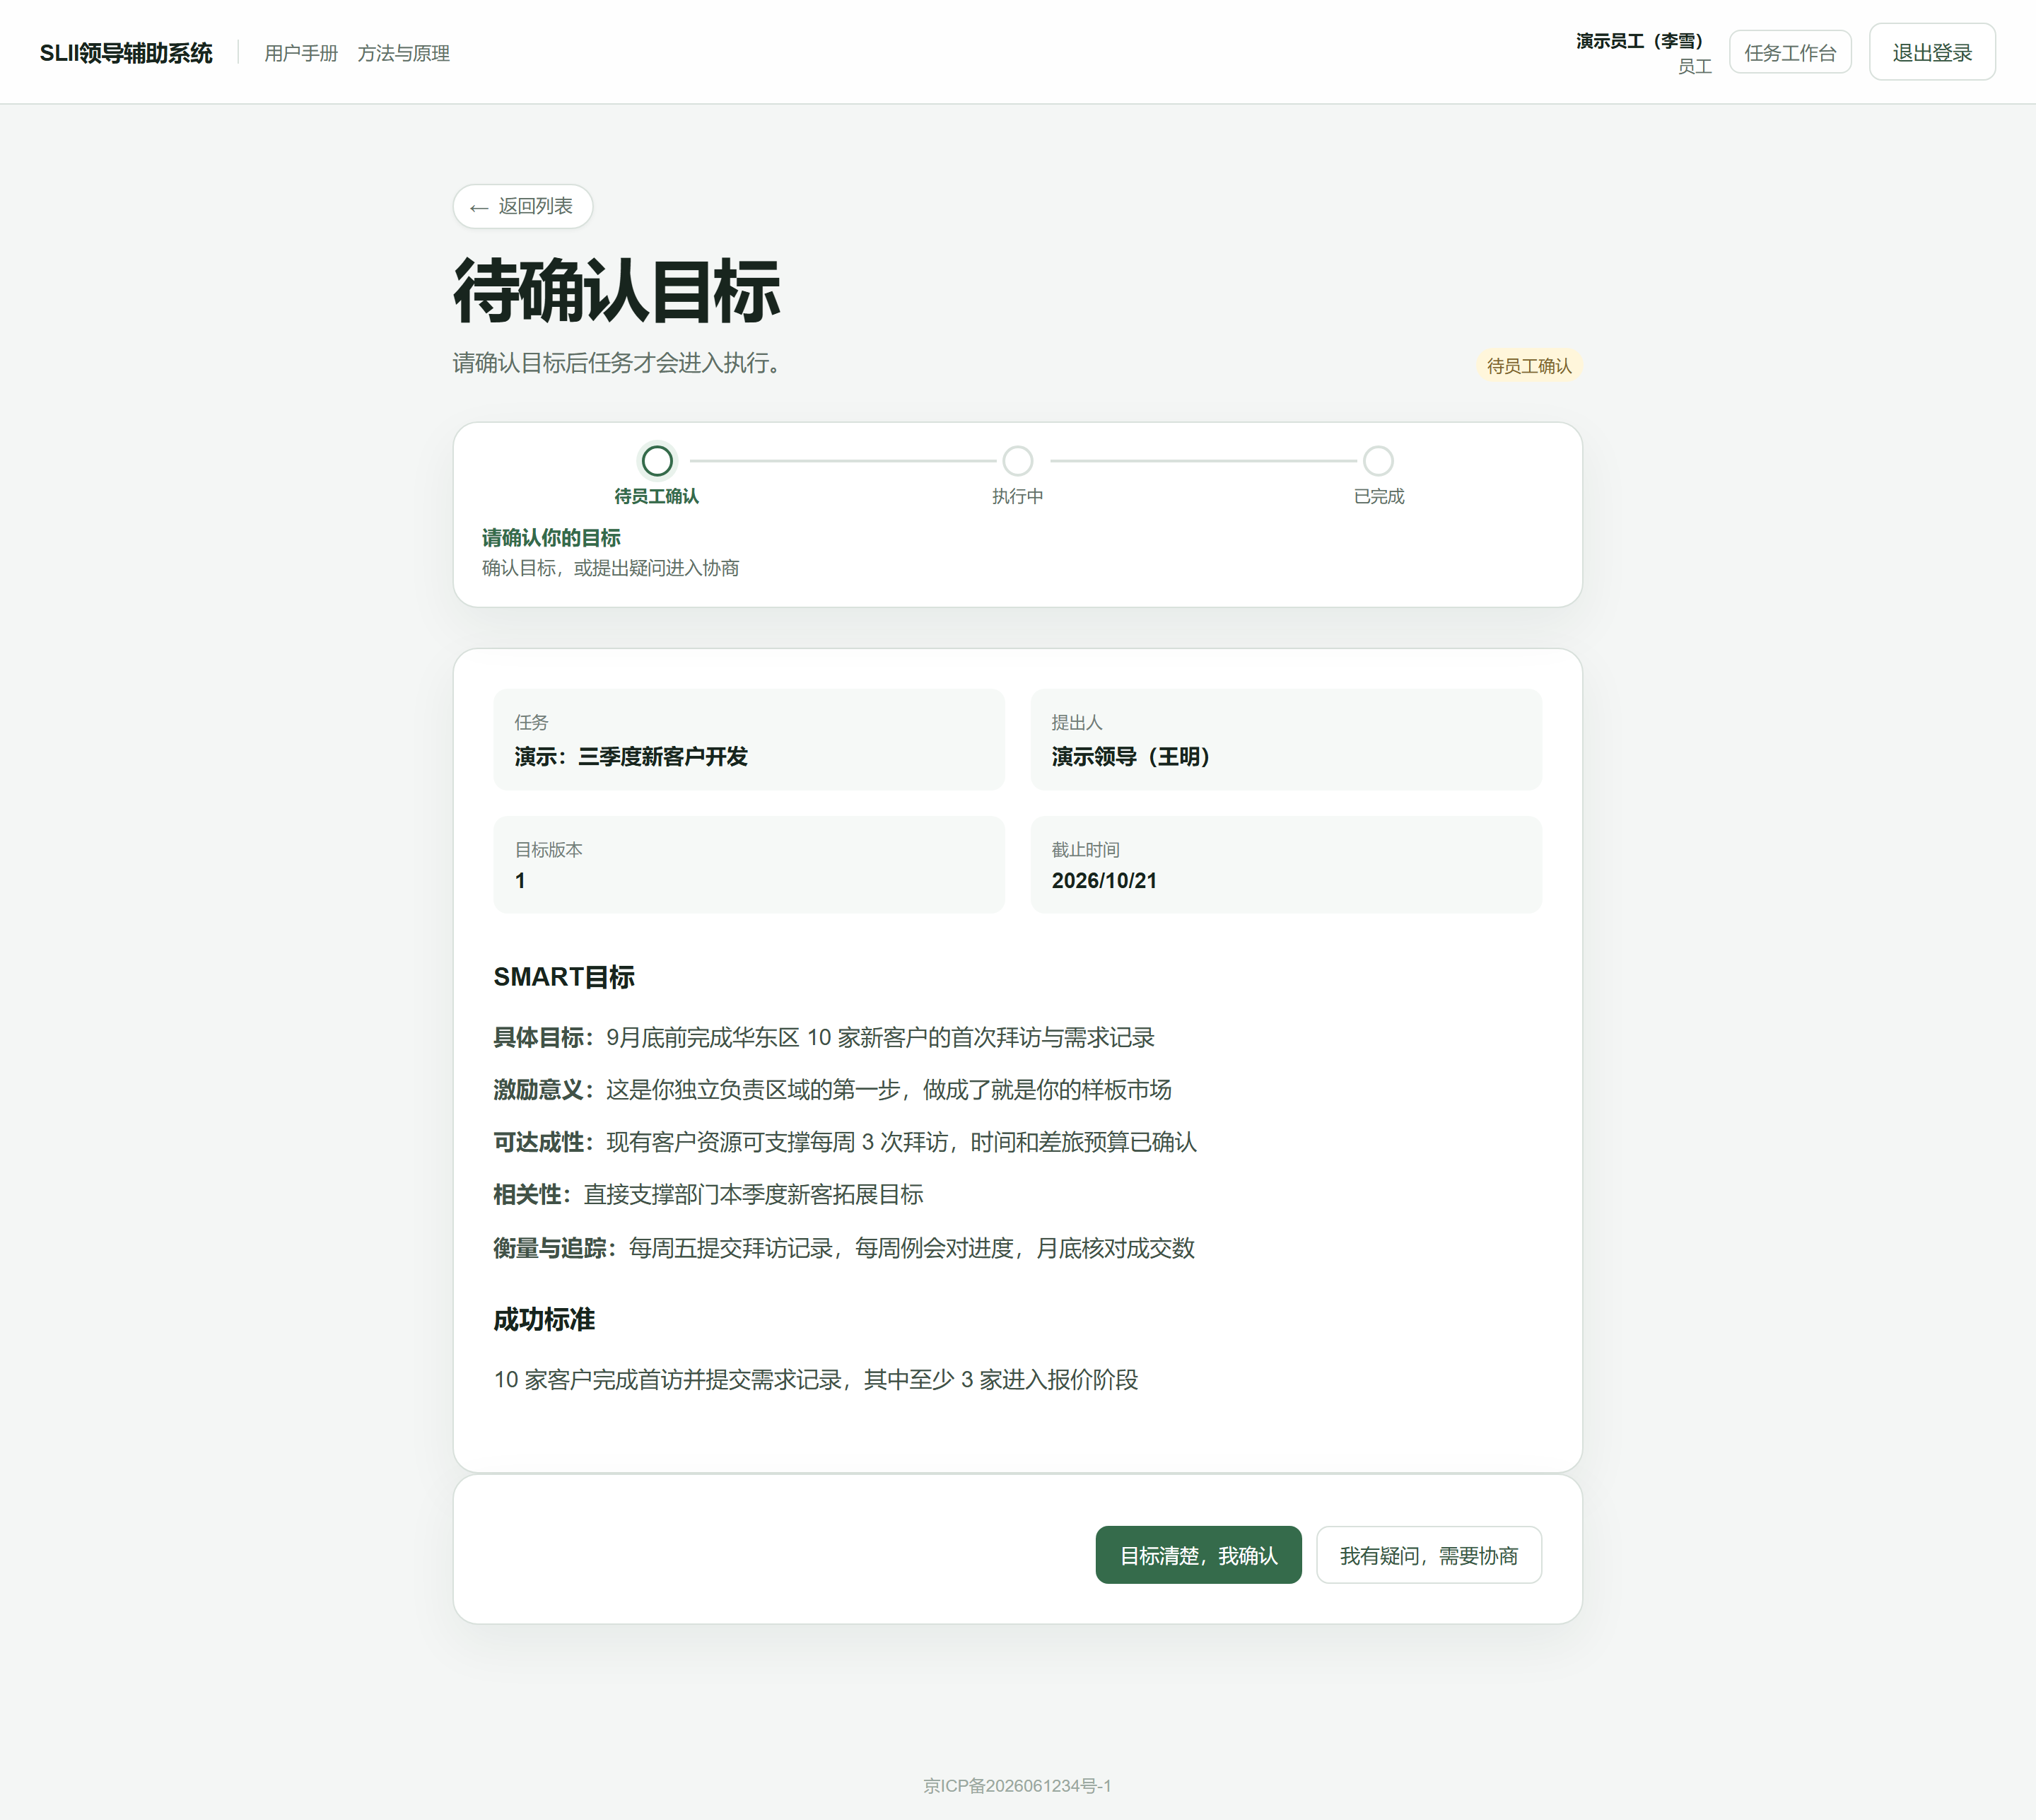The image size is (2036, 1820).
Task: Open 方法与原理 in the header
Action: [403, 53]
